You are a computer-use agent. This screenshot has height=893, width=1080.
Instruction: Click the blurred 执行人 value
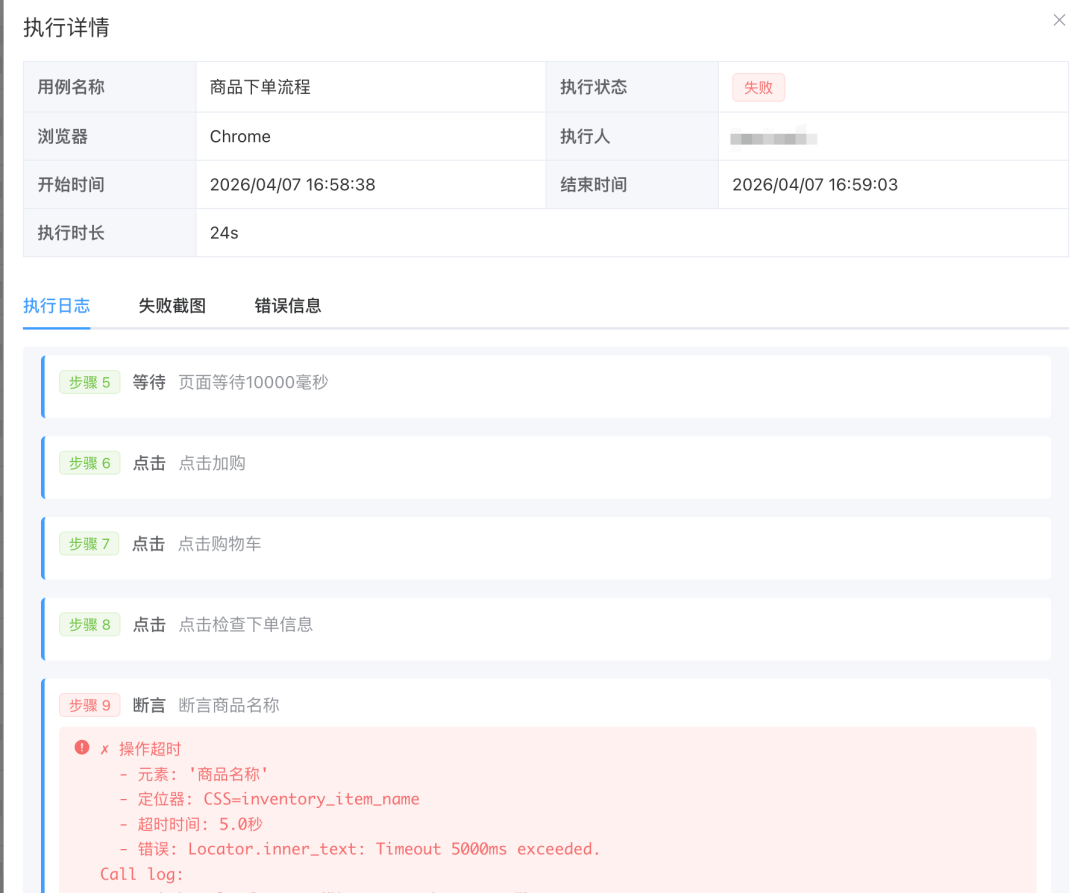point(773,137)
